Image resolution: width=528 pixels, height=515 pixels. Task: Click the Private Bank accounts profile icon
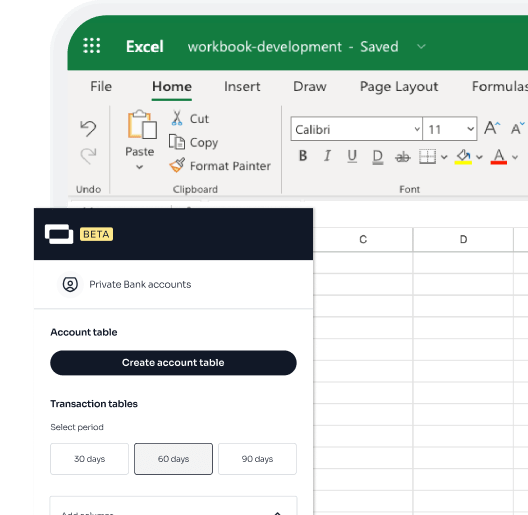coord(70,284)
